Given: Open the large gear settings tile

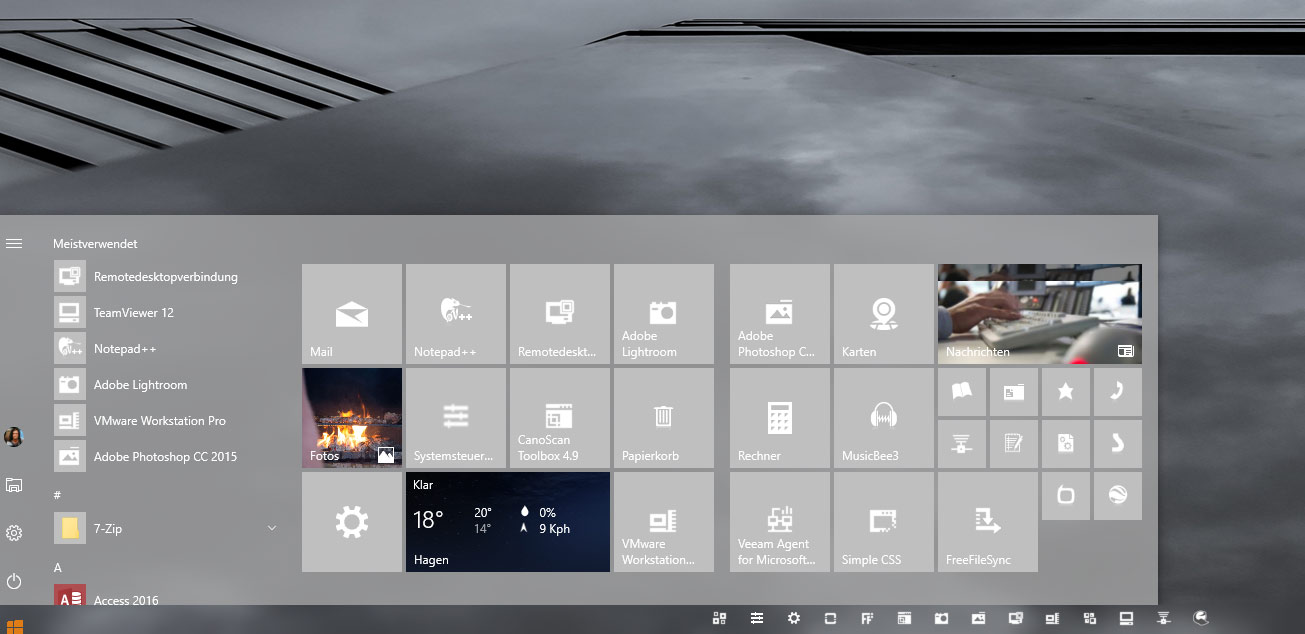Looking at the screenshot, I should 352,522.
